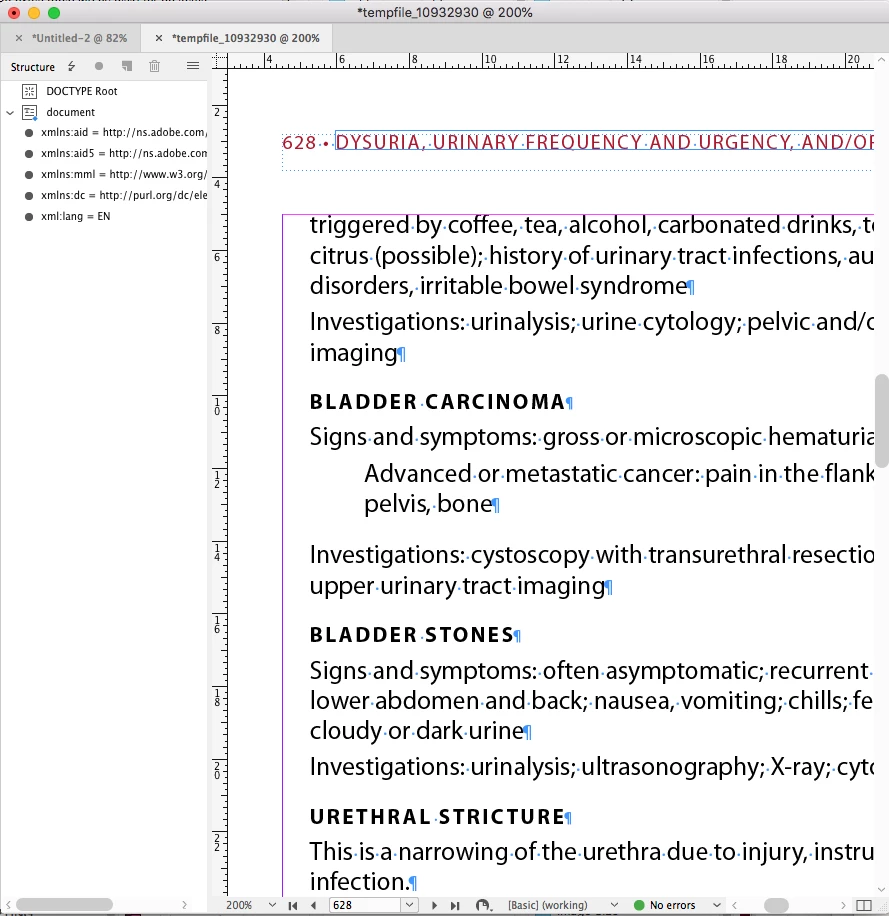Image resolution: width=889 pixels, height=916 pixels.
Task: Go to previous page arrow
Action: (x=314, y=905)
